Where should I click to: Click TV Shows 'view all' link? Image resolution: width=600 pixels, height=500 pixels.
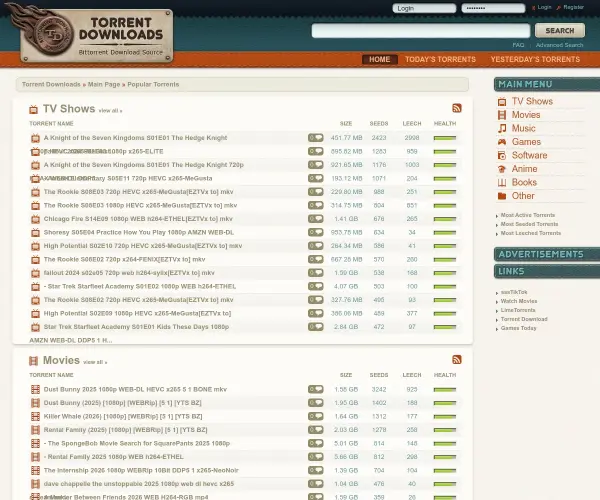pyautogui.click(x=110, y=111)
